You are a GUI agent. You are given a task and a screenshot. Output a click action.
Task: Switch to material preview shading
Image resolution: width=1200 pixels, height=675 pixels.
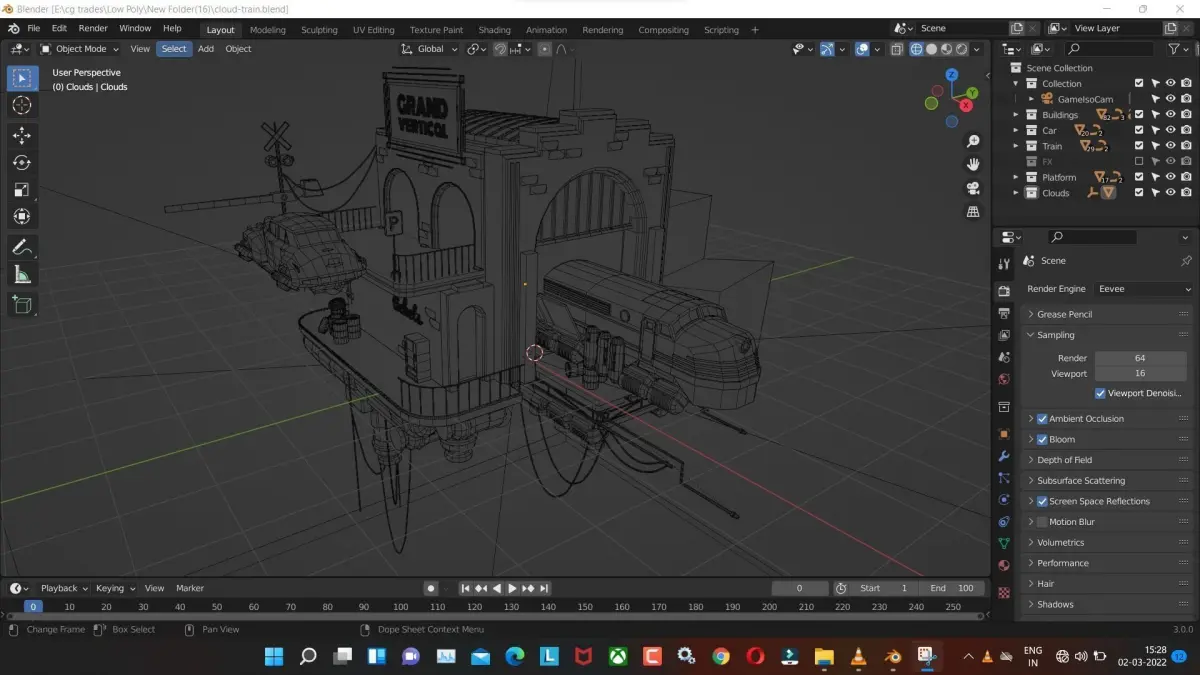pos(946,49)
